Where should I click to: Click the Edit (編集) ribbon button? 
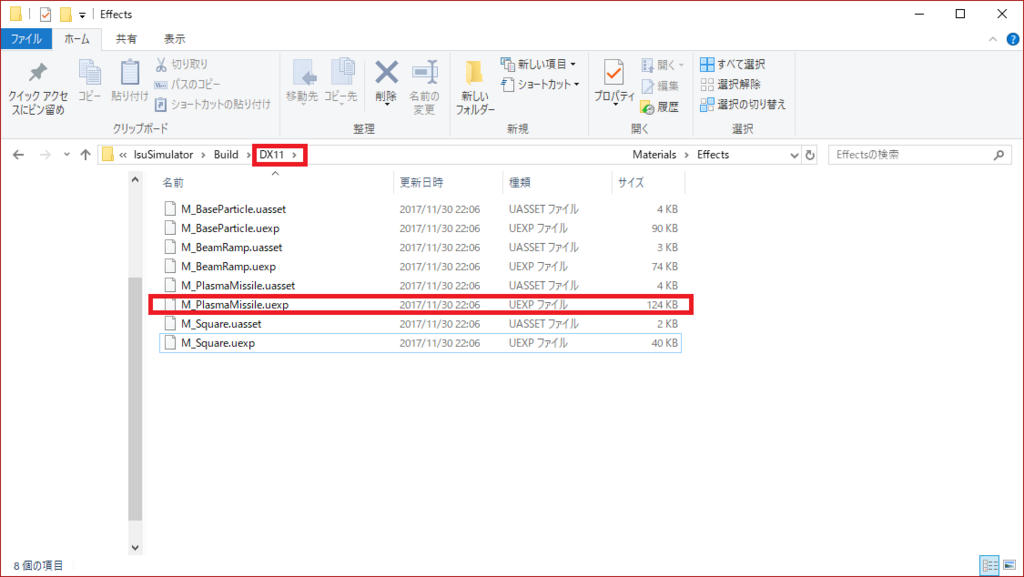[660, 86]
